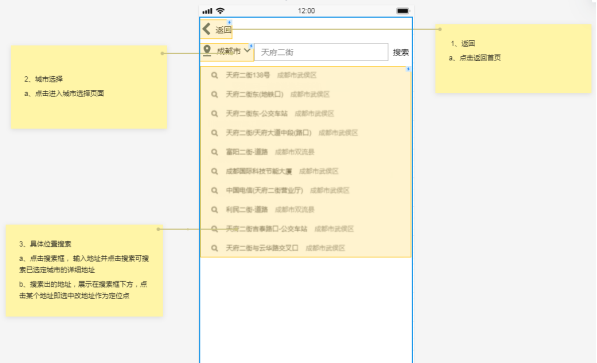This screenshot has height=363, width=597.
Task: Select the 天府二街东(地铁口) result
Action: click(255, 94)
